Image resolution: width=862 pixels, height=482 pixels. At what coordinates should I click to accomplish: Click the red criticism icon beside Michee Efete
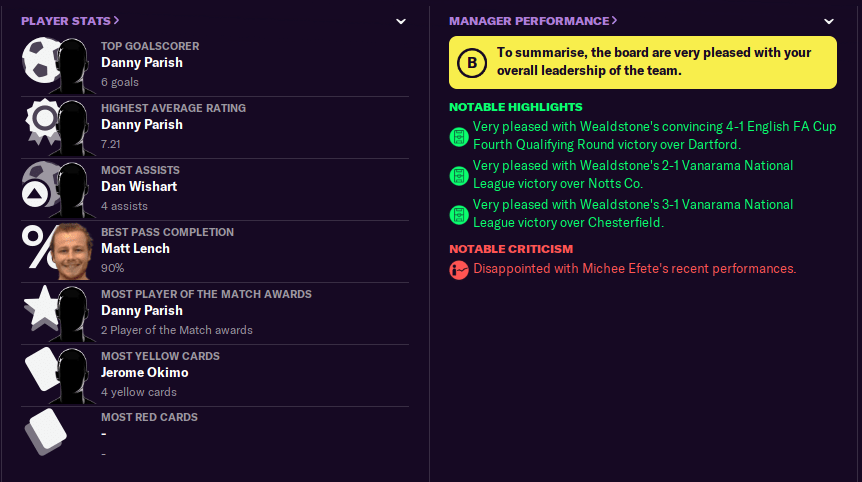[x=459, y=269]
